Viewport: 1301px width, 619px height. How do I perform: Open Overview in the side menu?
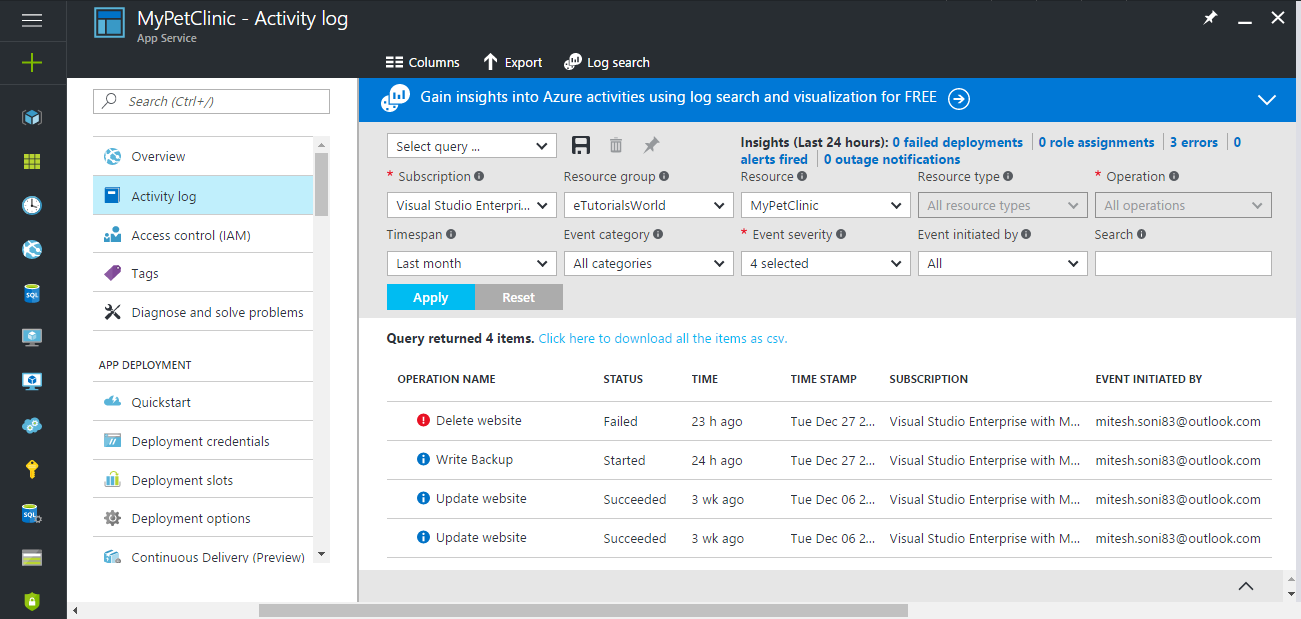[x=203, y=156]
